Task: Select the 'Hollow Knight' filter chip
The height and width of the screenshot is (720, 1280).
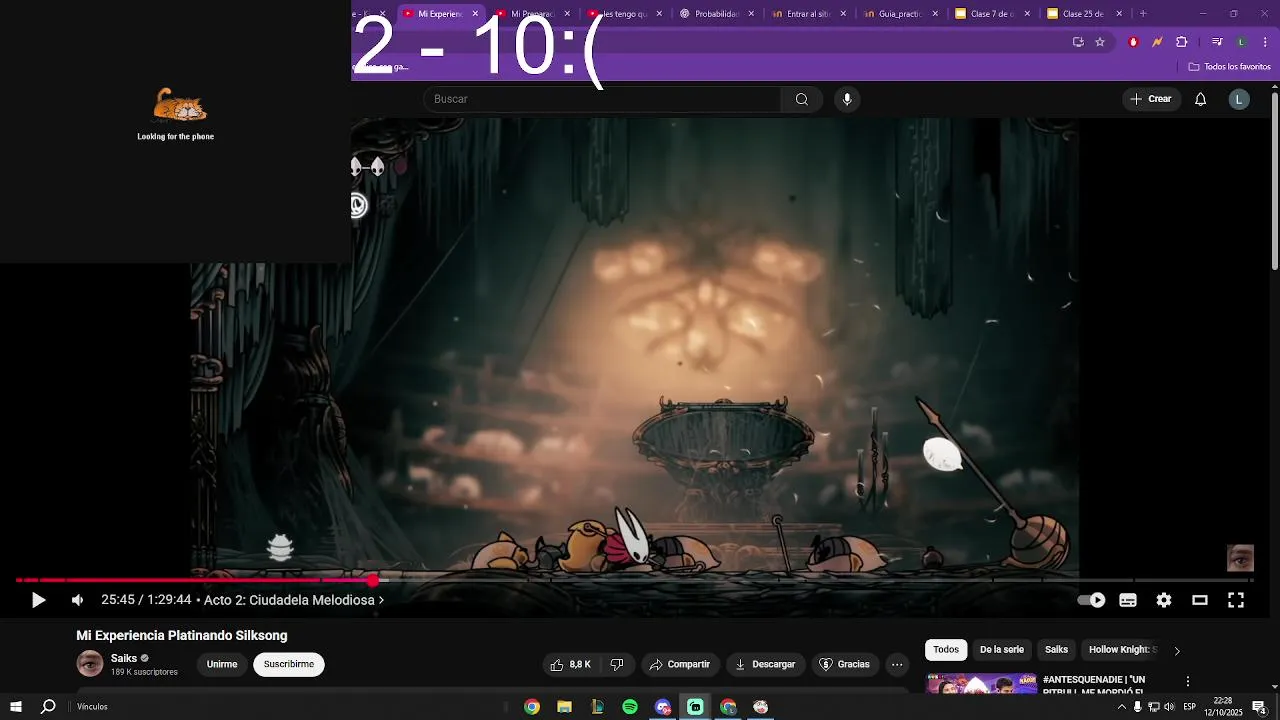Action: (x=1122, y=650)
